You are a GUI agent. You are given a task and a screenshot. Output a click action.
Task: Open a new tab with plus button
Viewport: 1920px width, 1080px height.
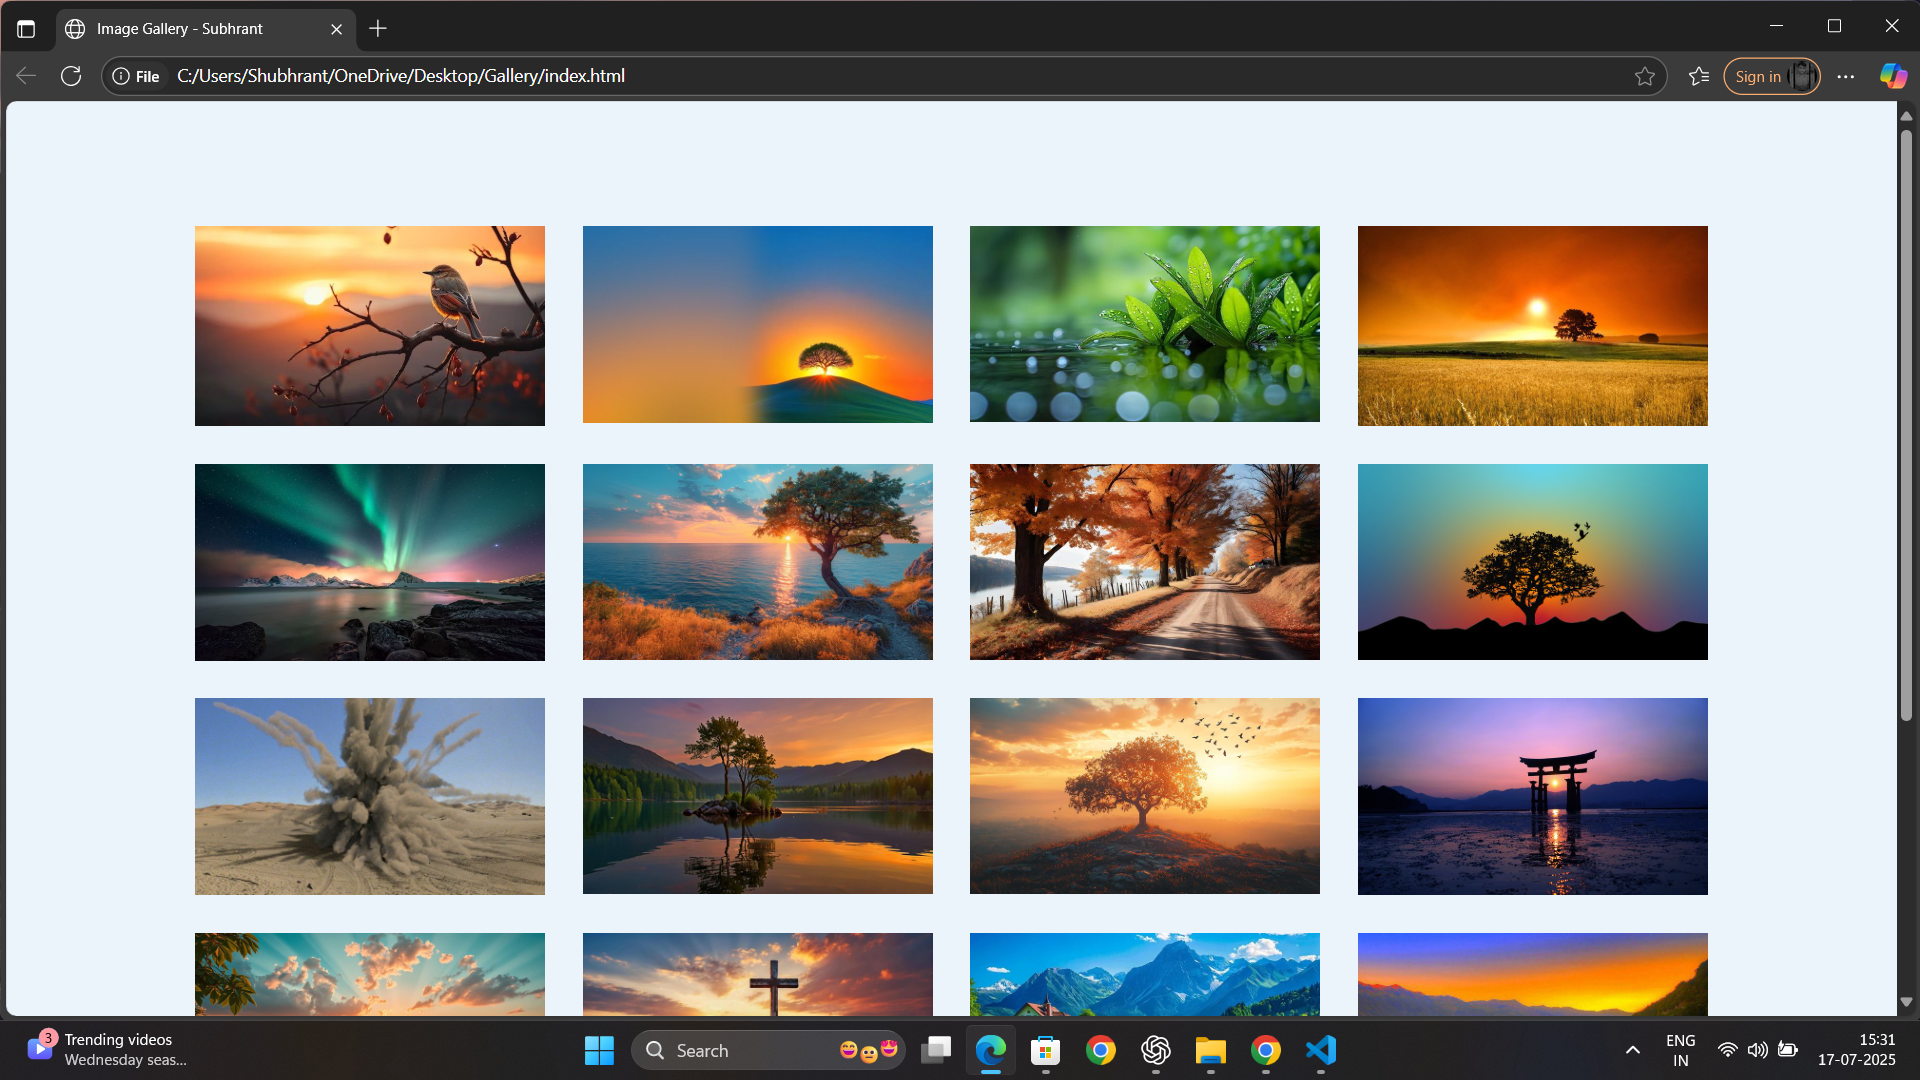(377, 29)
